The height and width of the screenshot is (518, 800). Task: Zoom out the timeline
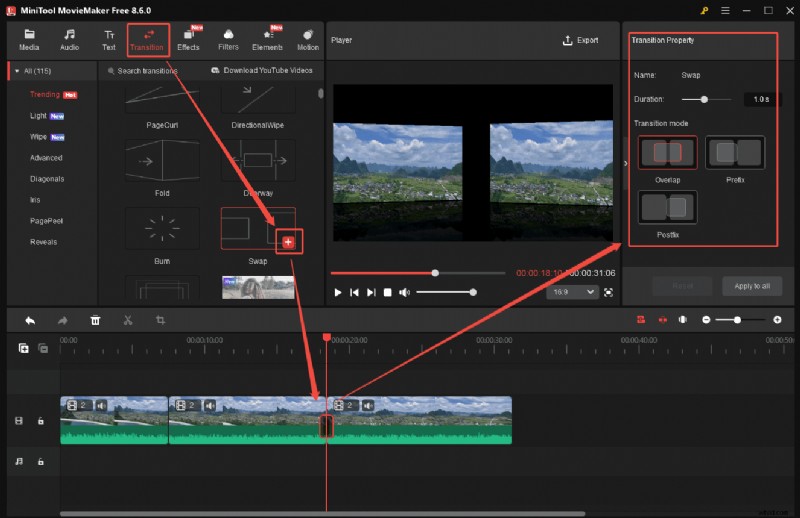pos(706,320)
